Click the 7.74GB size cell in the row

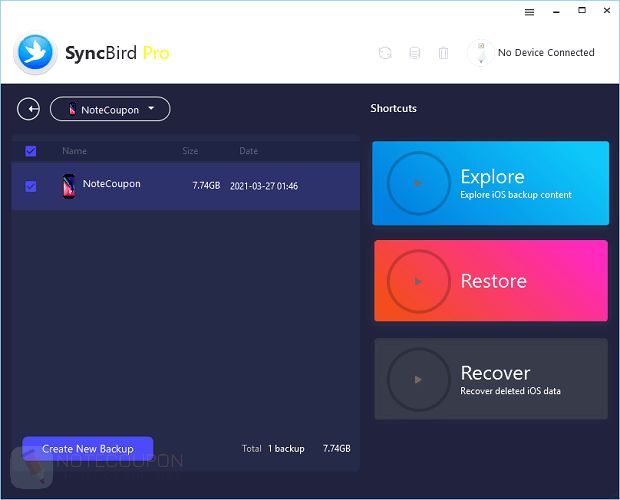coord(206,186)
